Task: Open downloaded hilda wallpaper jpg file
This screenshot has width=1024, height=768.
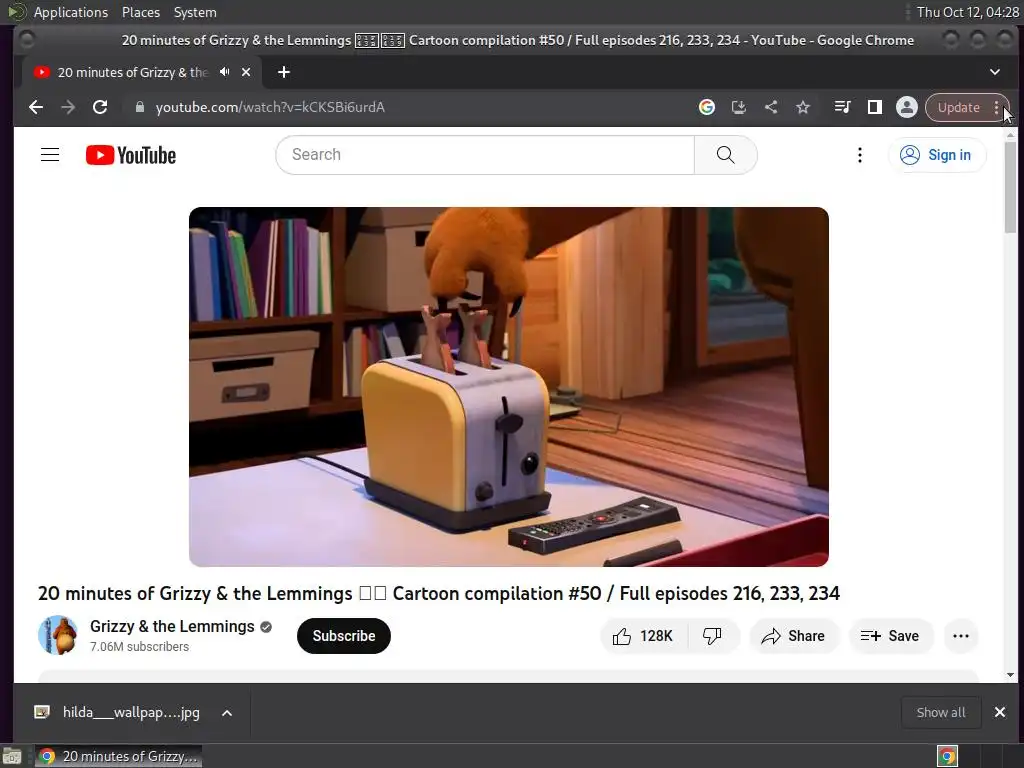Action: tap(118, 712)
